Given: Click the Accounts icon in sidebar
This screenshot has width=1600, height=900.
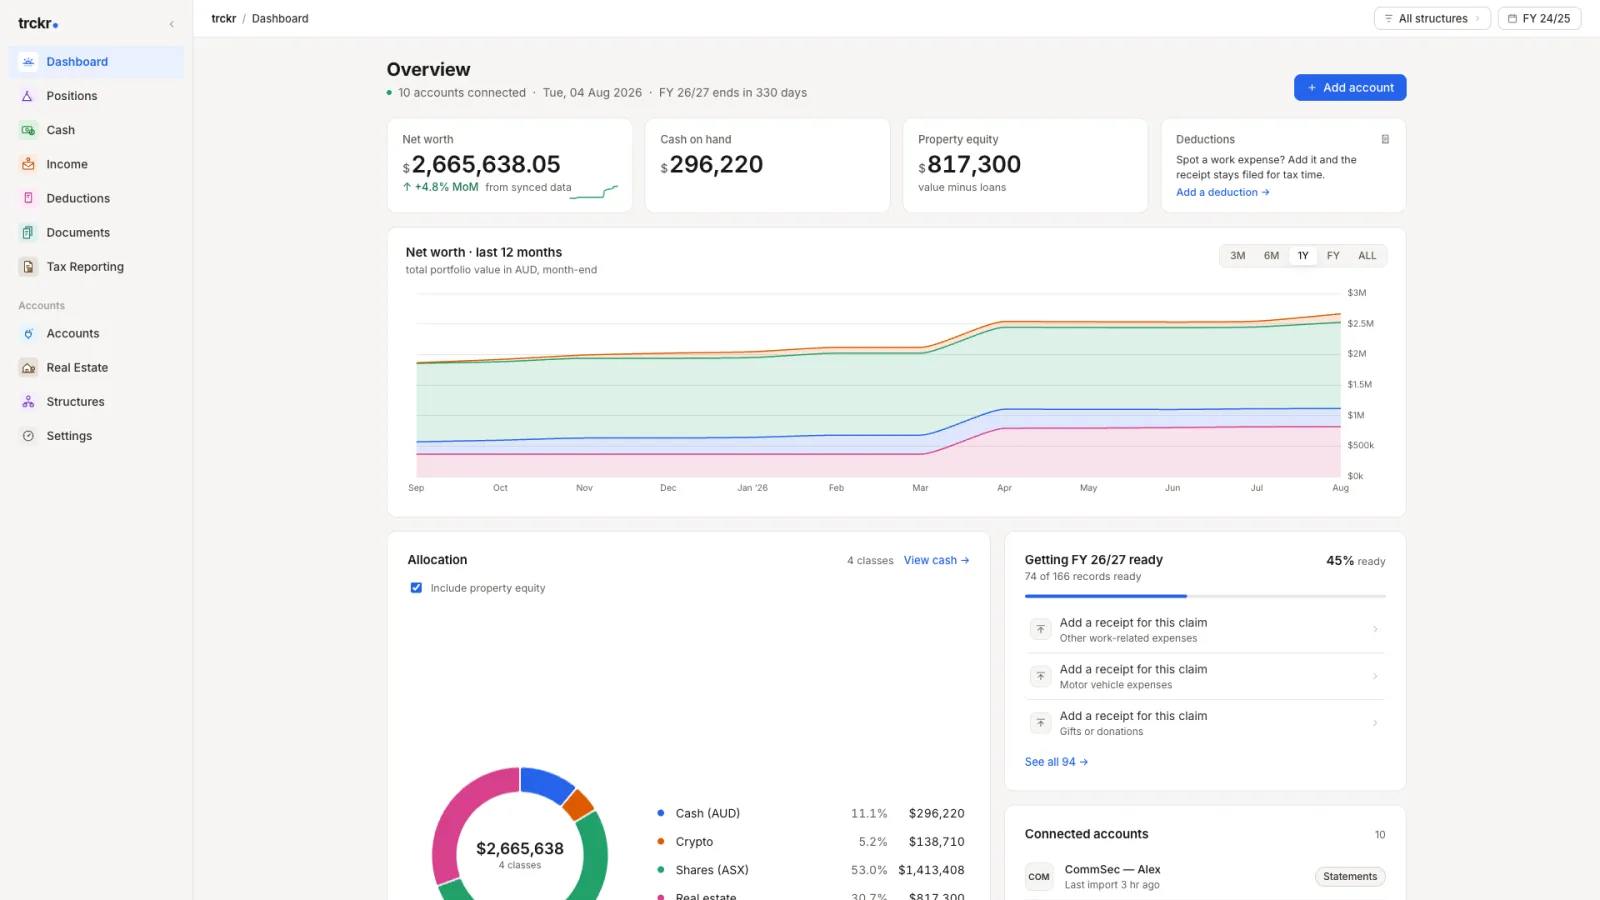Looking at the screenshot, I should pyautogui.click(x=28, y=334).
